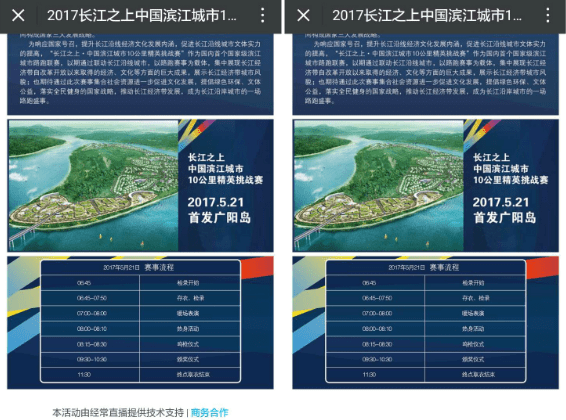566x420 pixels.
Task: Tap the 09:30-10:30 row in right schedule table
Action: (x=426, y=359)
